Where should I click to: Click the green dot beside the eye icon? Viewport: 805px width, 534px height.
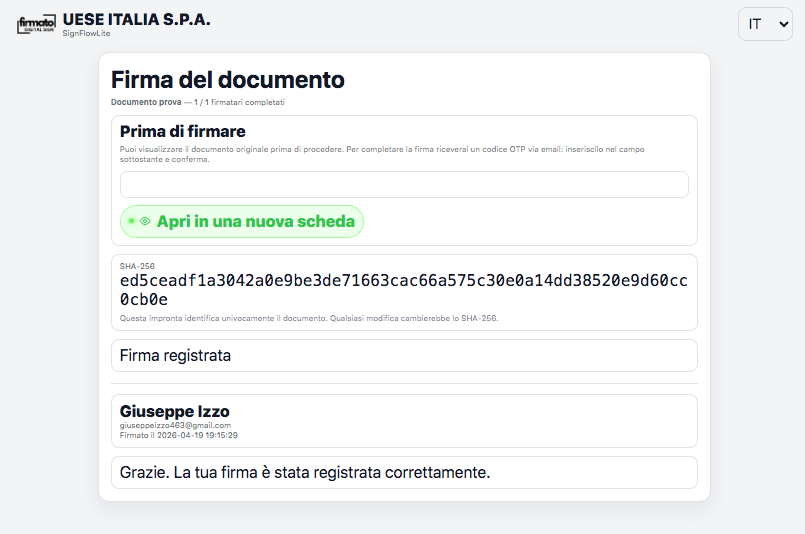(x=131, y=222)
